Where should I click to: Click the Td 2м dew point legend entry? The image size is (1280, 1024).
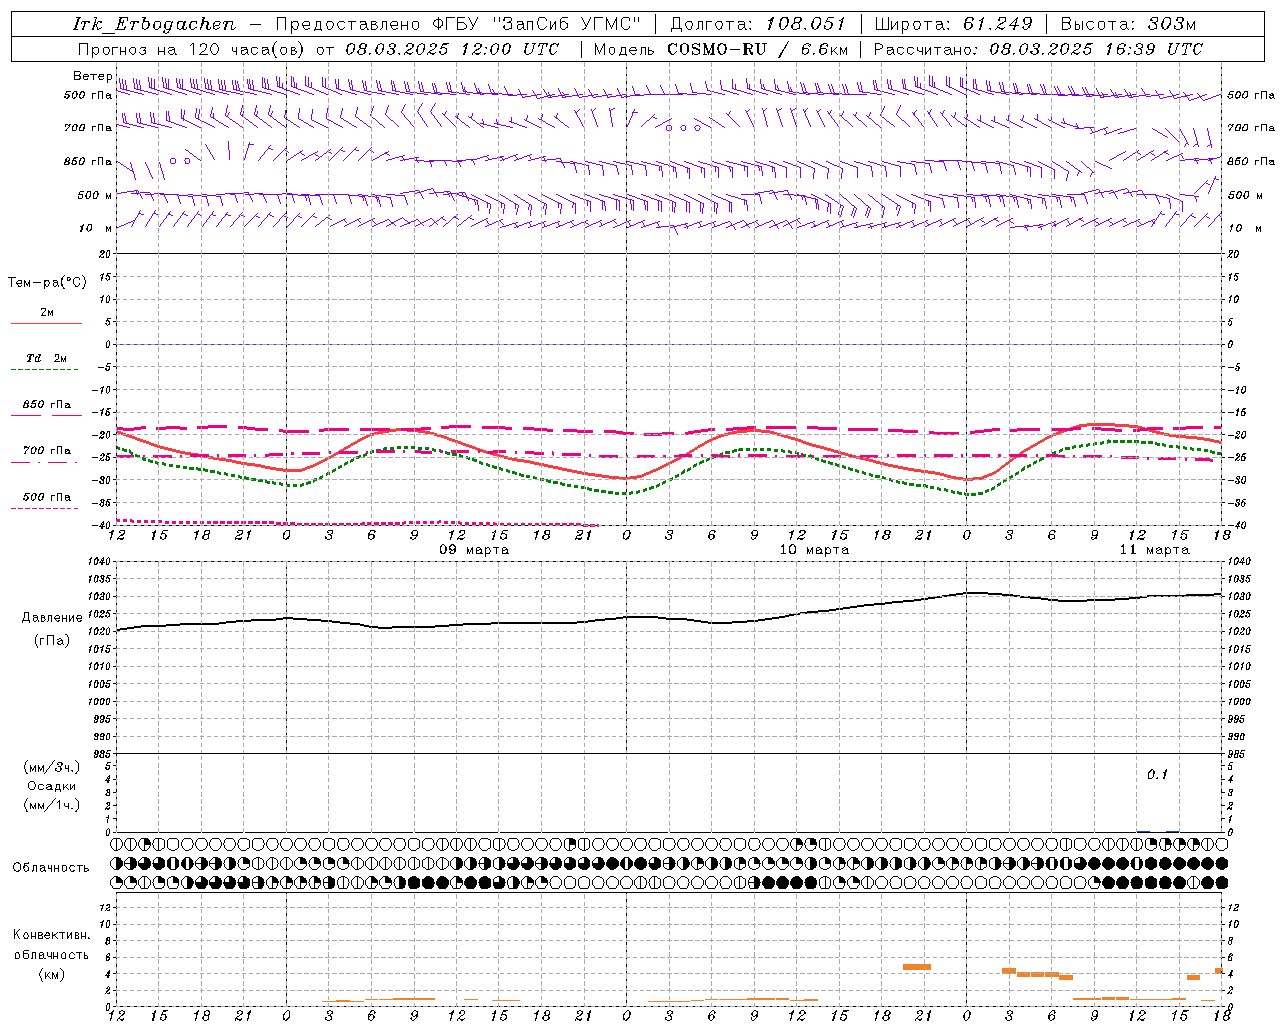pyautogui.click(x=46, y=358)
